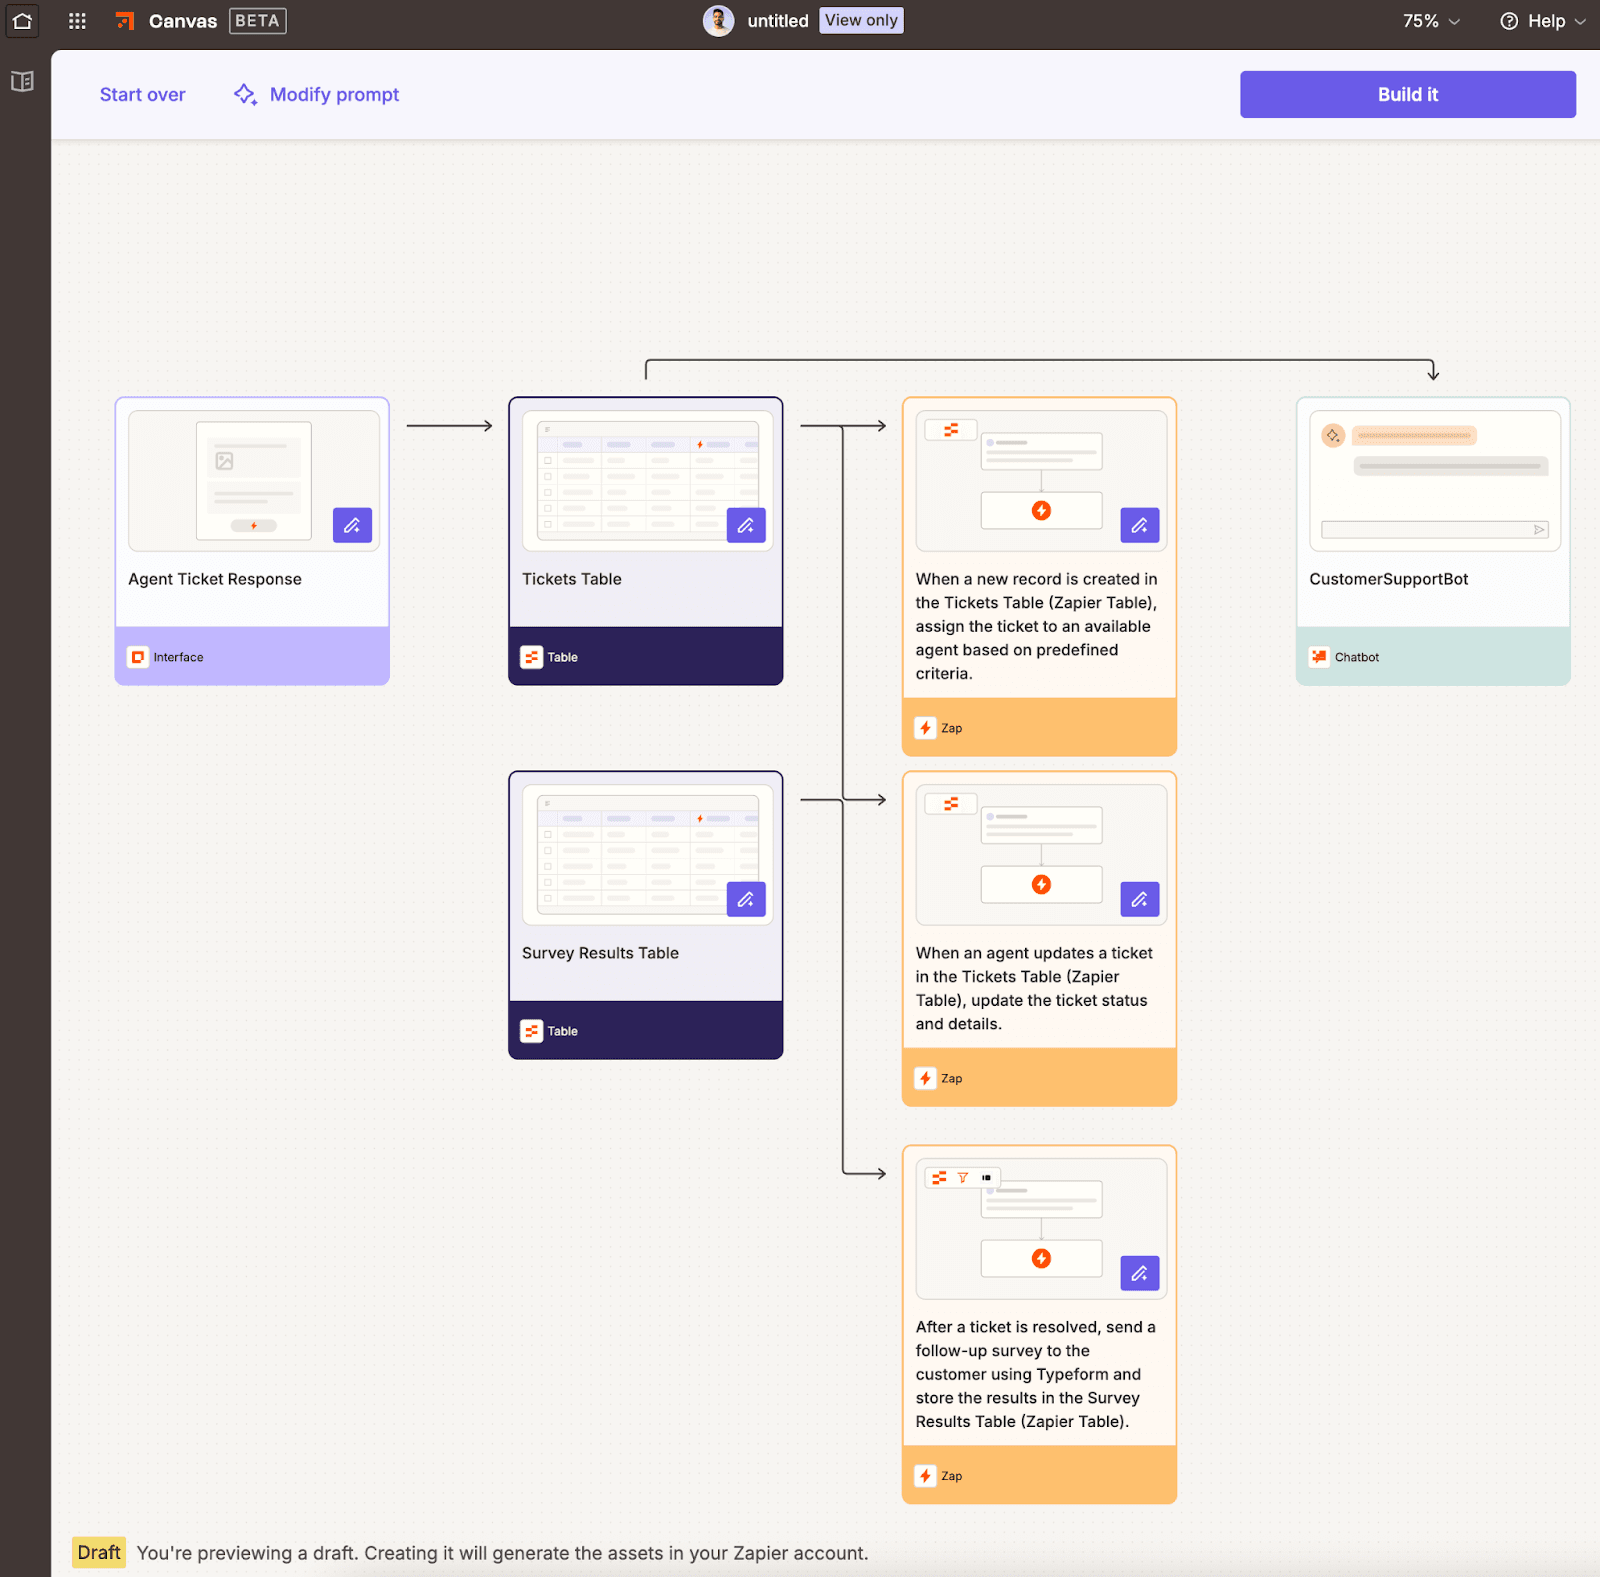Click Zap bolt icon on follow-up survey card
Screen dimensions: 1600x1577
(x=926, y=1476)
